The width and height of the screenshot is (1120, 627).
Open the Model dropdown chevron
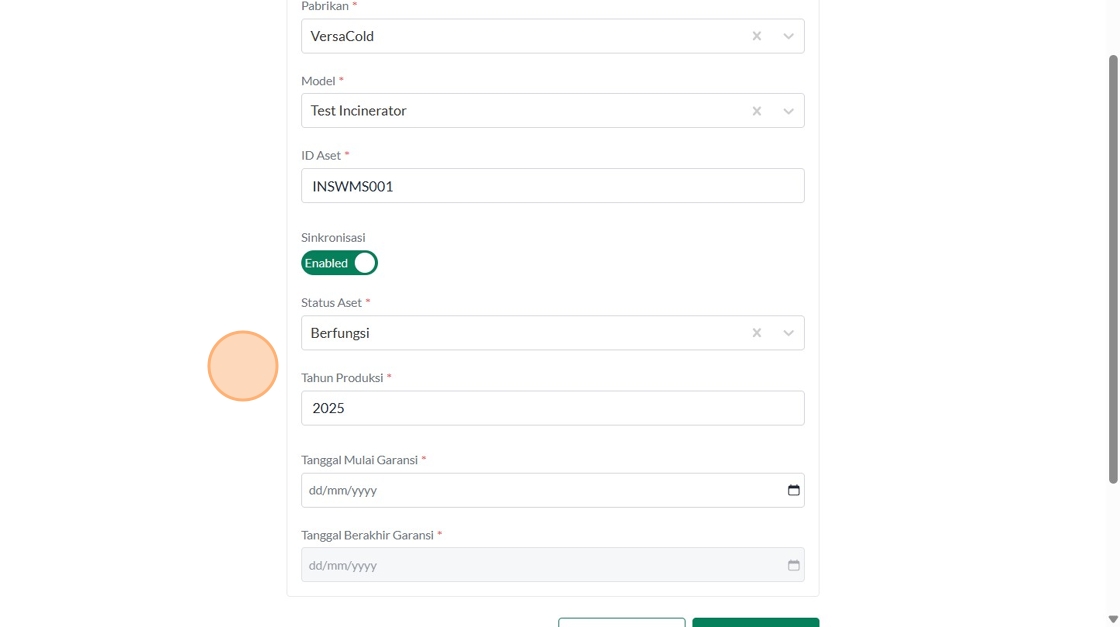tap(789, 111)
